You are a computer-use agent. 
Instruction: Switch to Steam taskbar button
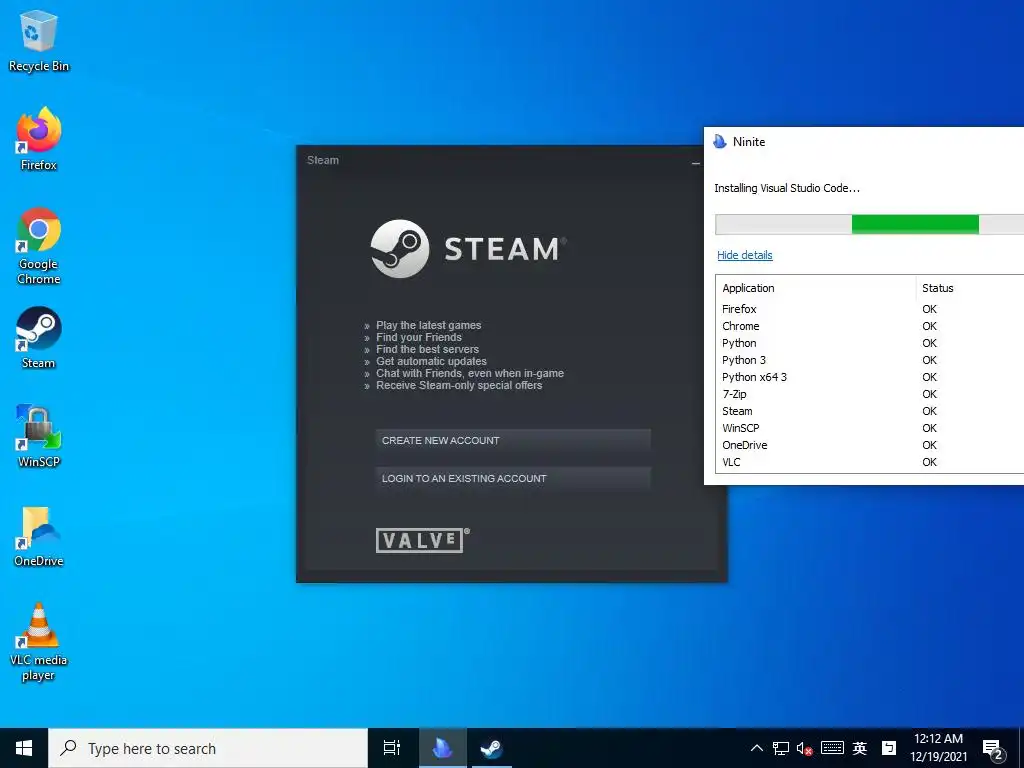pyautogui.click(x=491, y=748)
